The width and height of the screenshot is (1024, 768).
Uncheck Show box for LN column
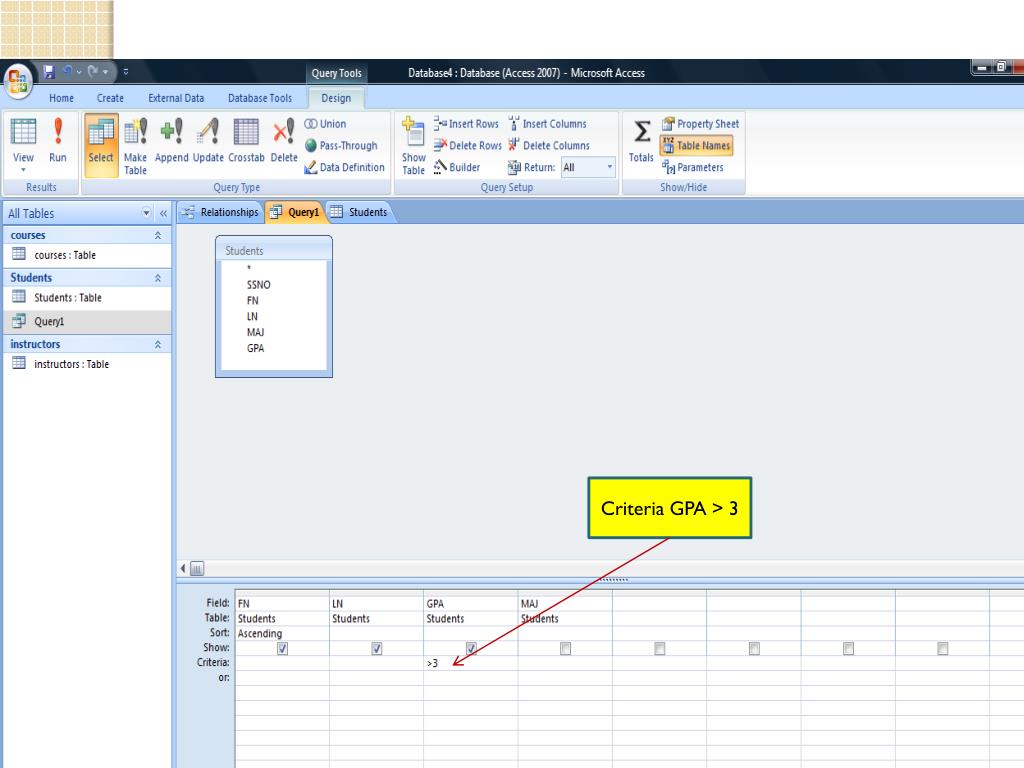pos(377,648)
